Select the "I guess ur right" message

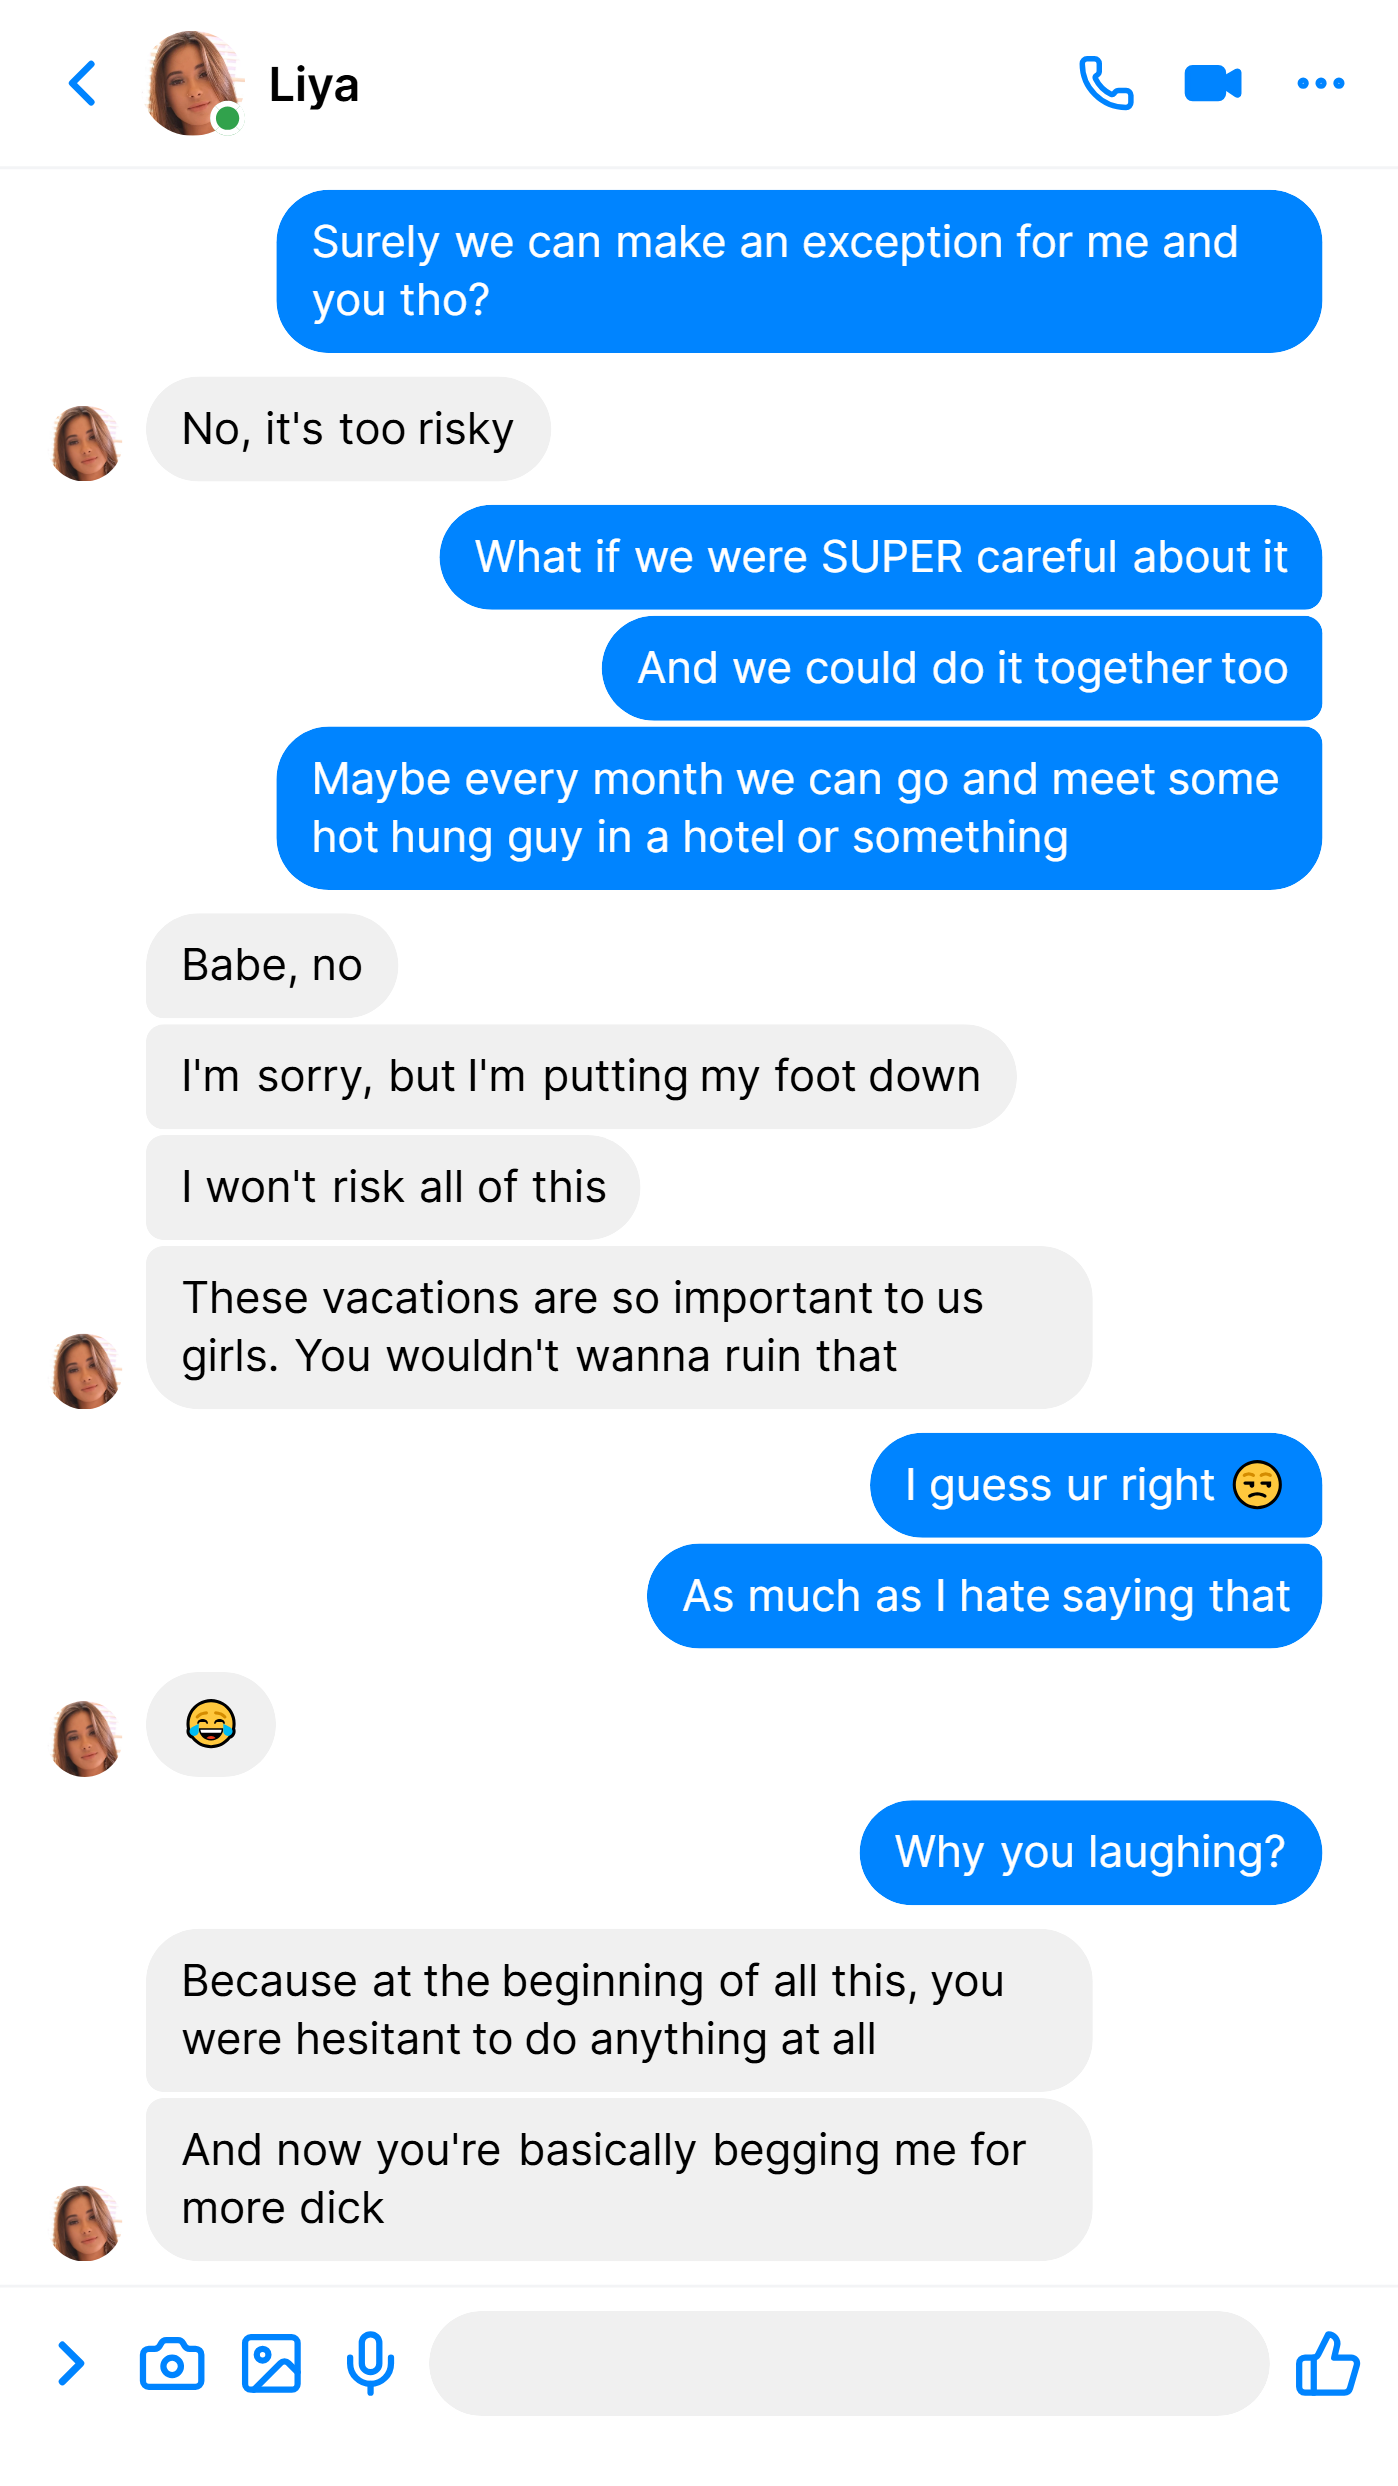pyautogui.click(x=1096, y=1485)
